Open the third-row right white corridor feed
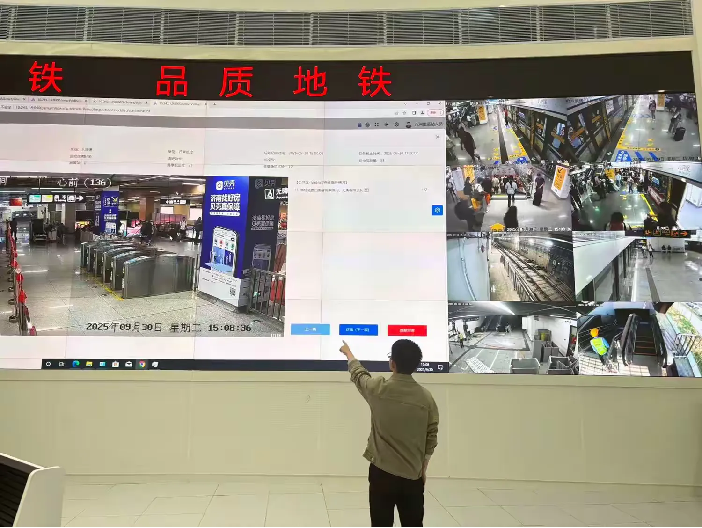 (x=637, y=266)
